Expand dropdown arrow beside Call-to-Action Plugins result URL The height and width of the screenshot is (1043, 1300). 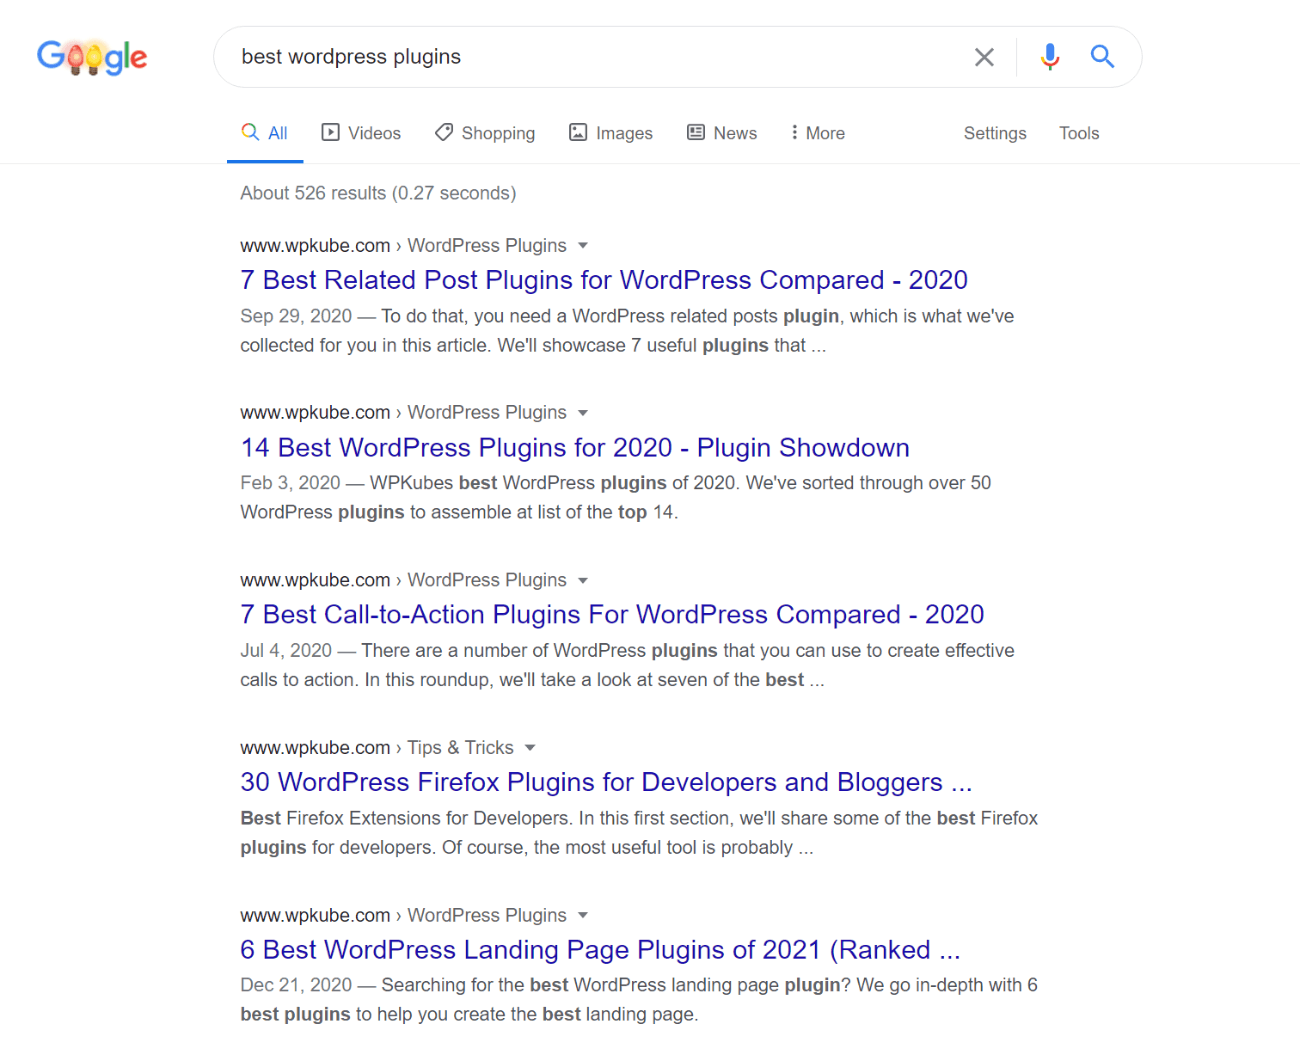pyautogui.click(x=583, y=581)
